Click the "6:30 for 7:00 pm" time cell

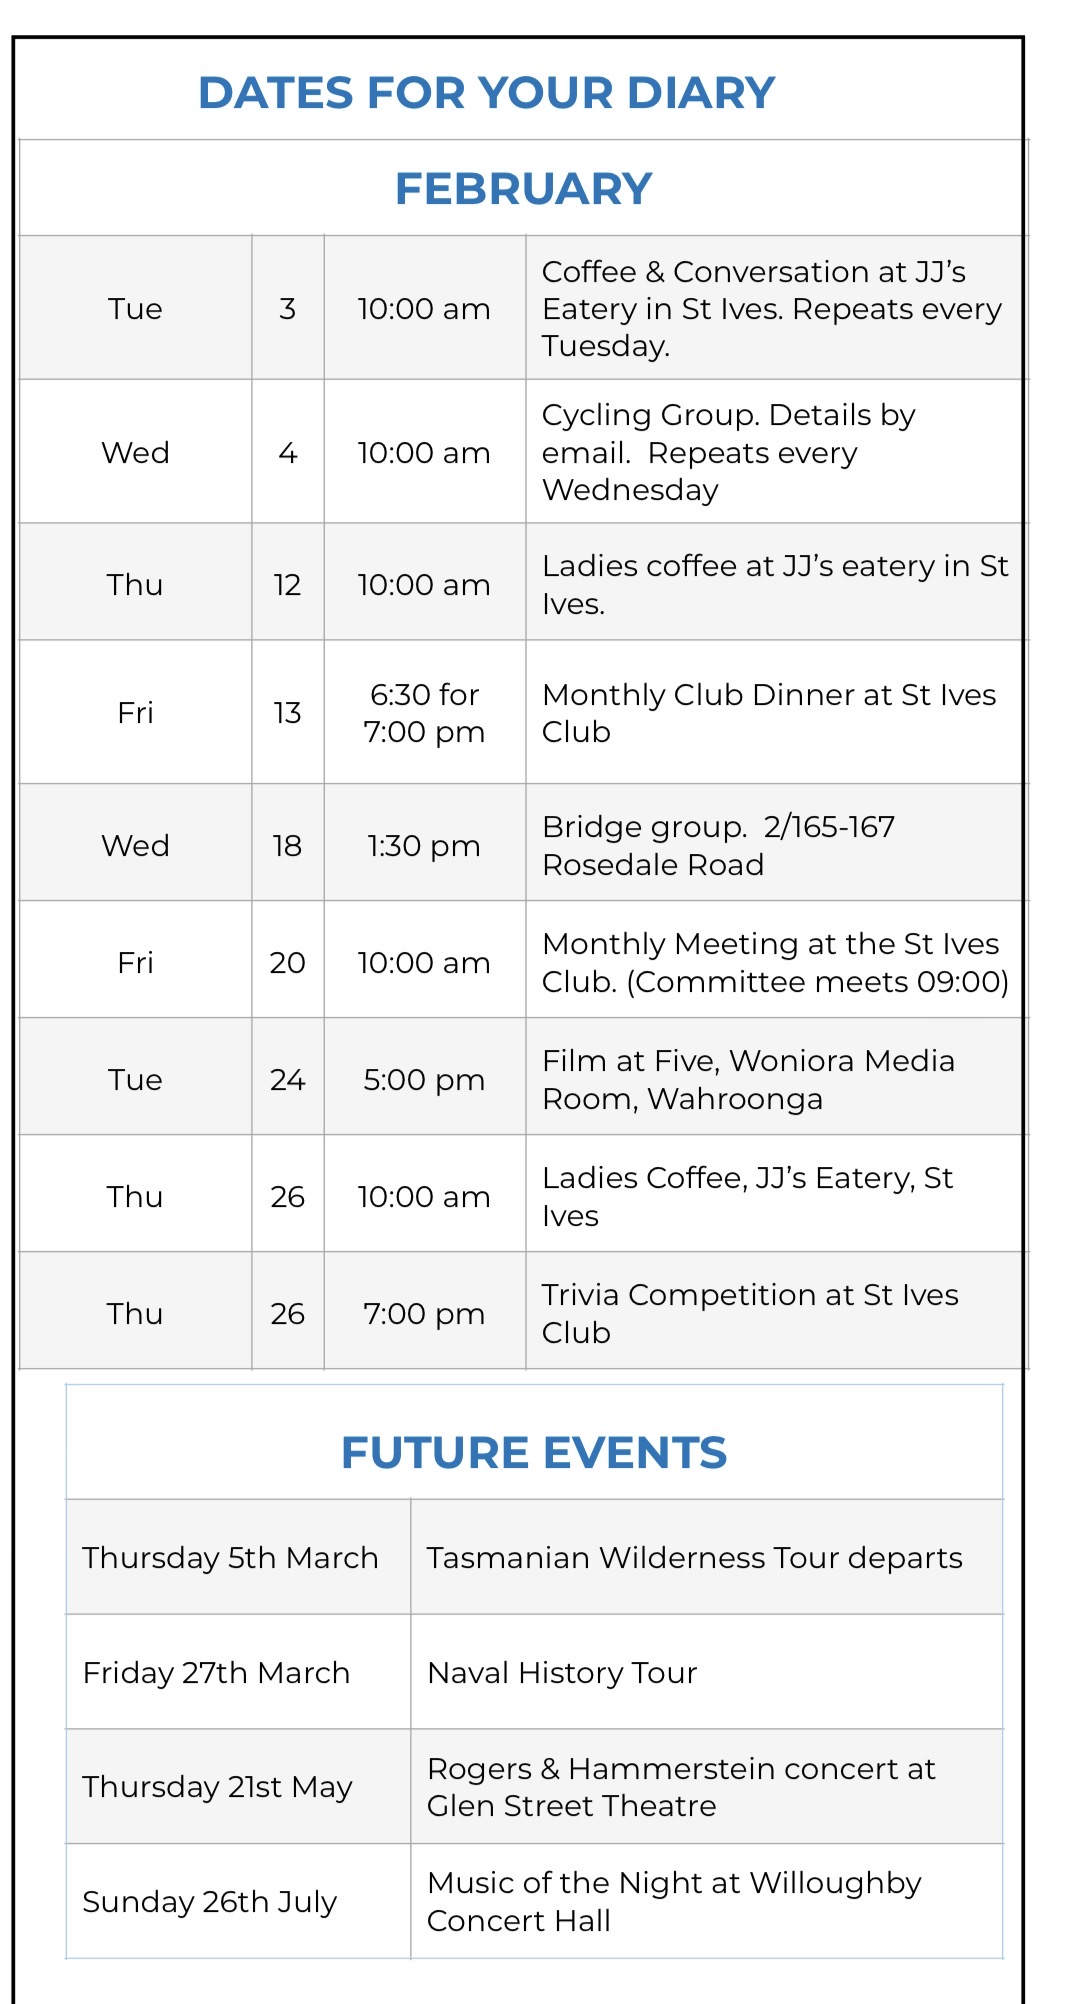[x=424, y=713]
